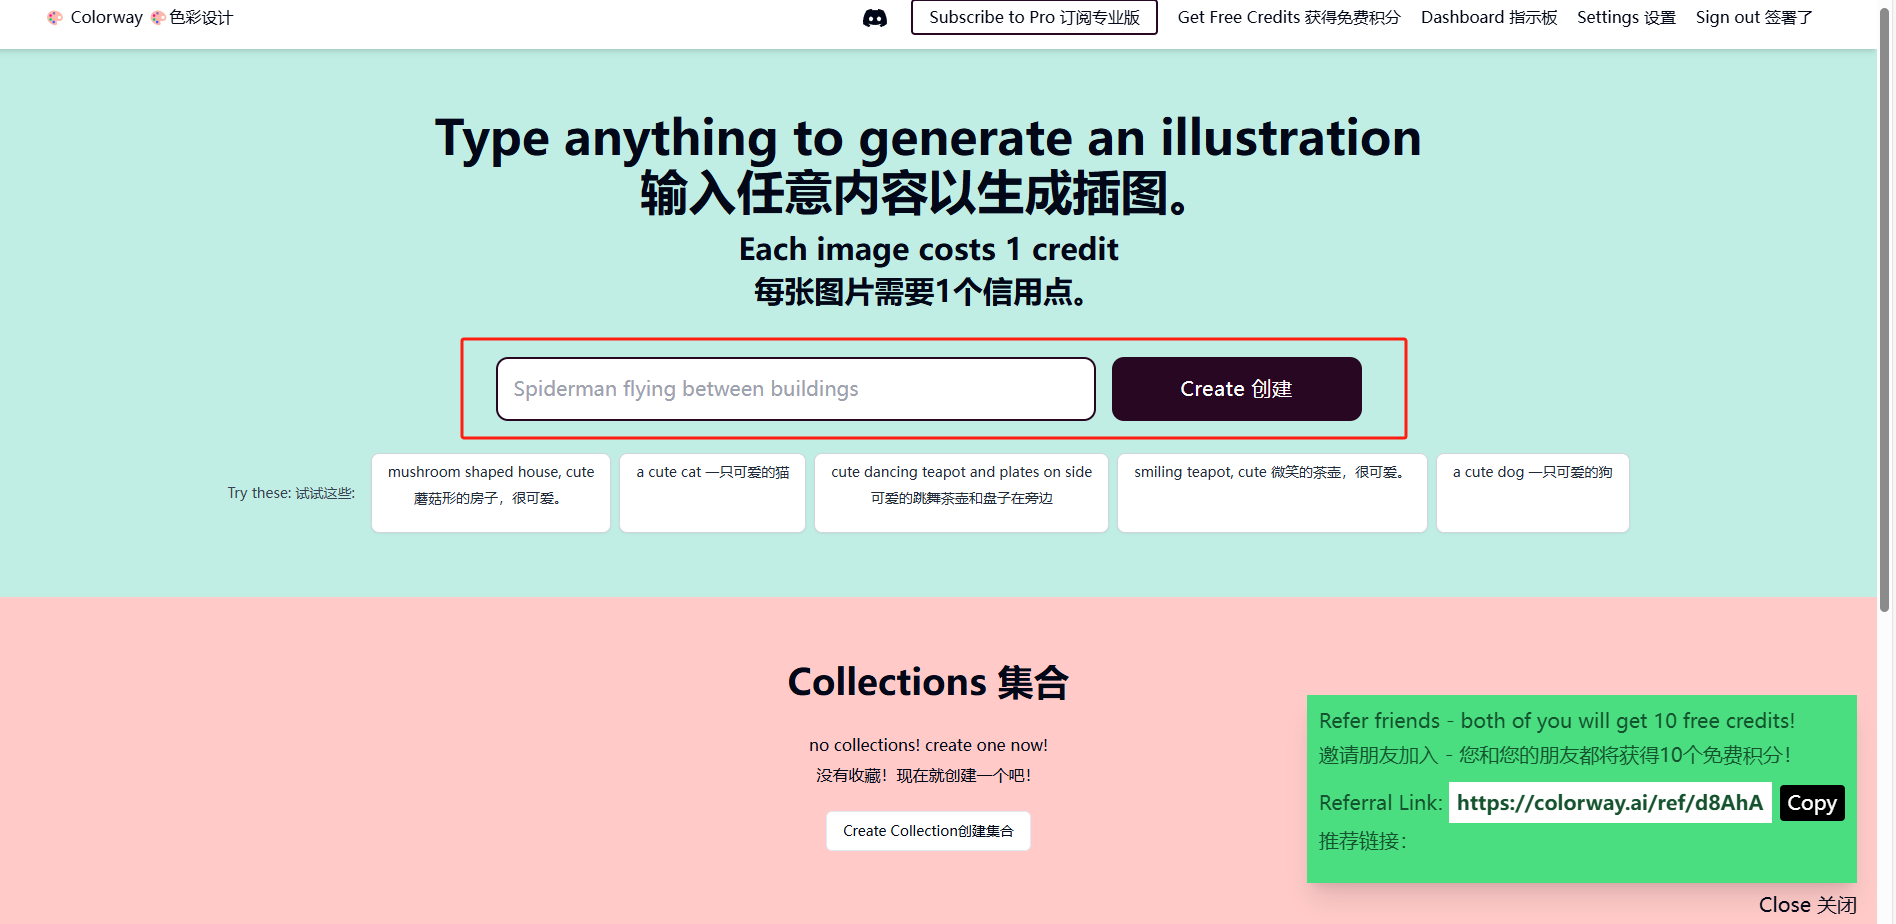This screenshot has width=1896, height=924.
Task: Open Settings page
Action: 1626,17
